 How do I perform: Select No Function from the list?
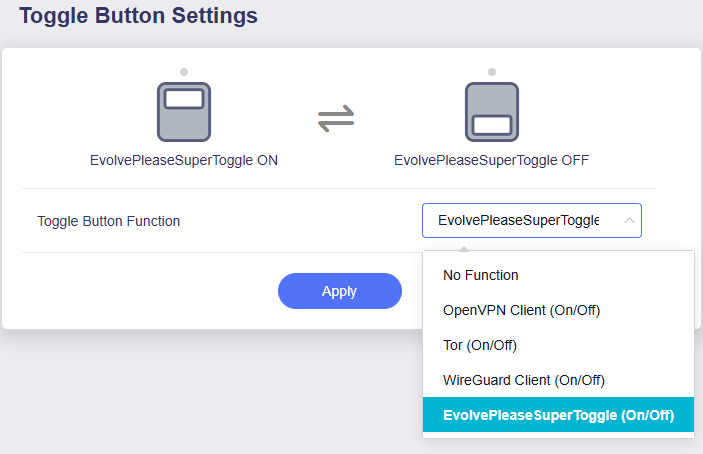[x=481, y=275]
